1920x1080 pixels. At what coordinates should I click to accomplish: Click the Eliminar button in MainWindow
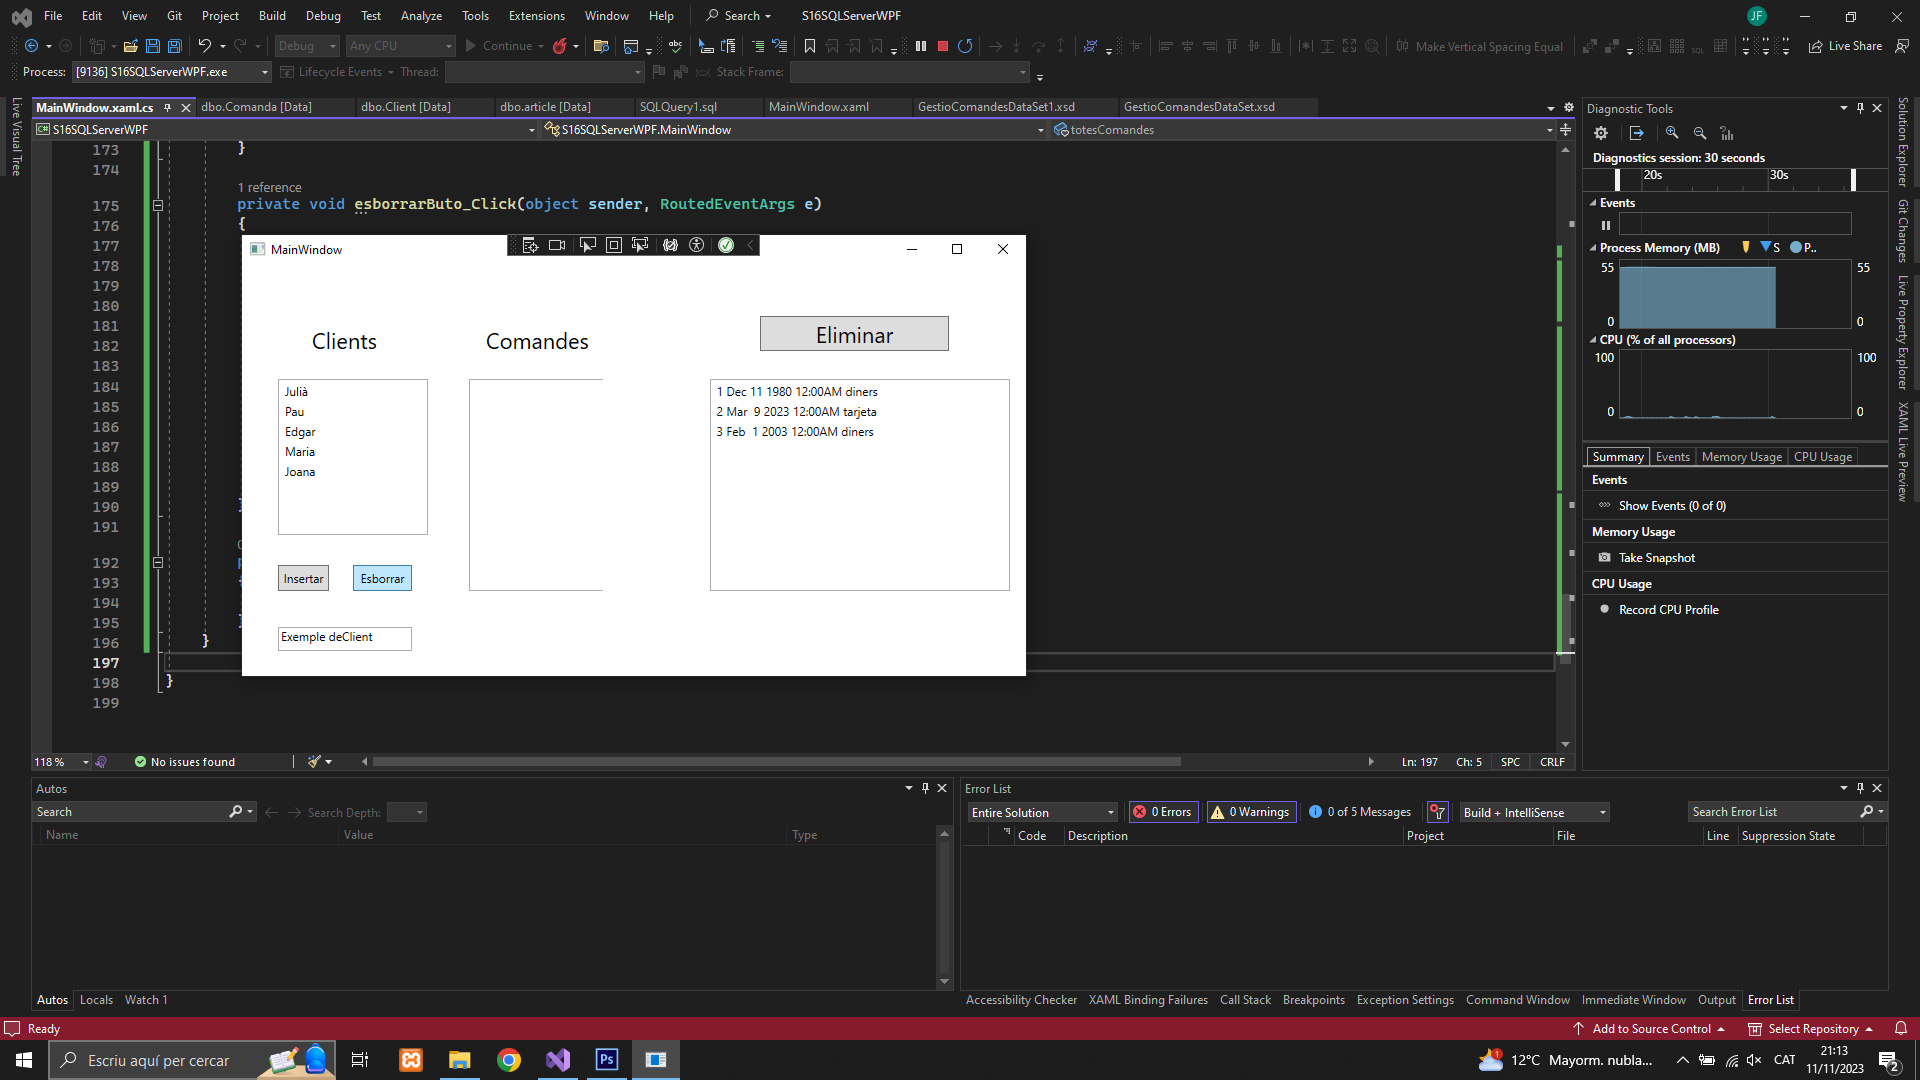coord(854,334)
